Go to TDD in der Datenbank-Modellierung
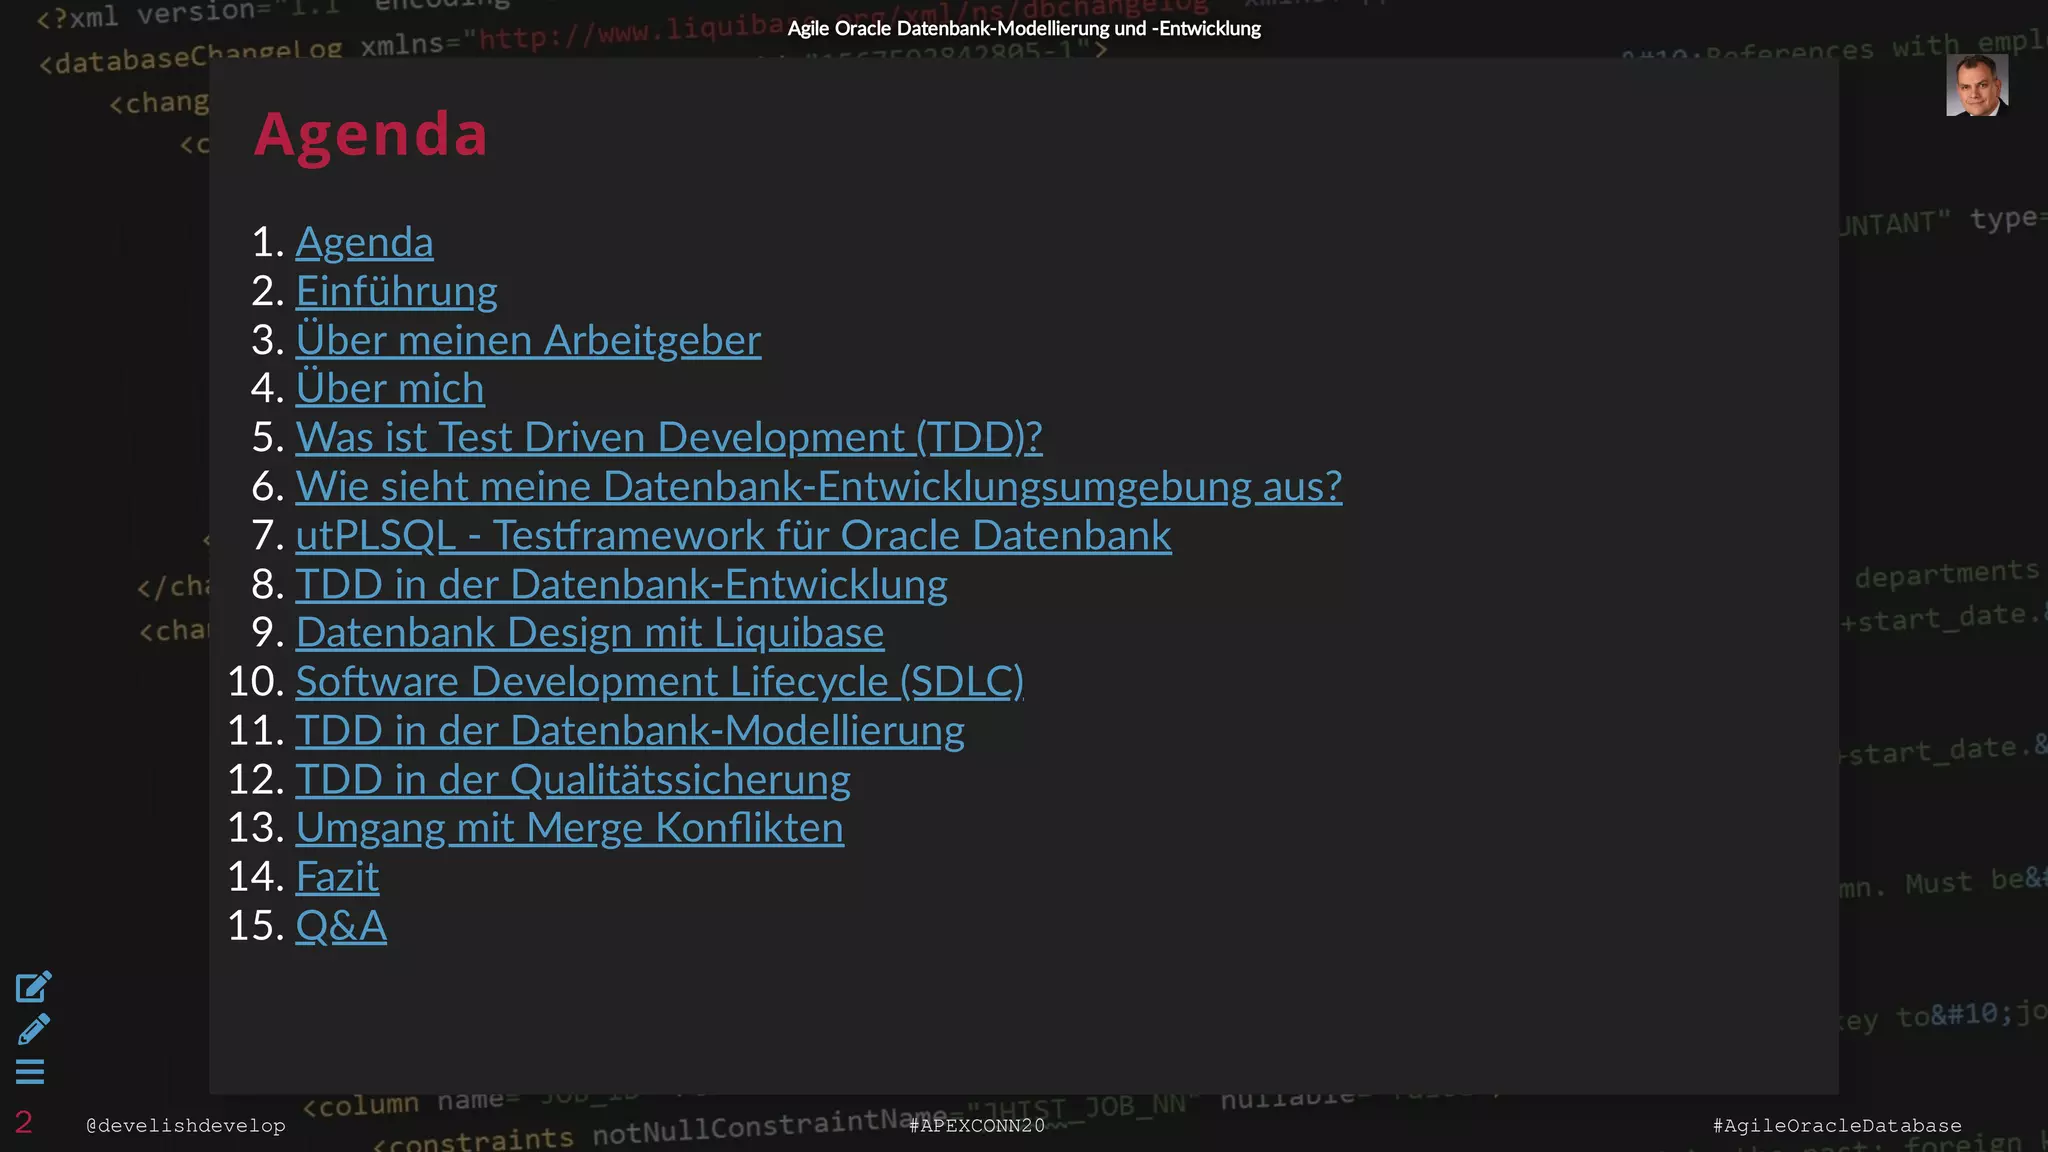Screen dimensions: 2048x1152 pos(630,730)
